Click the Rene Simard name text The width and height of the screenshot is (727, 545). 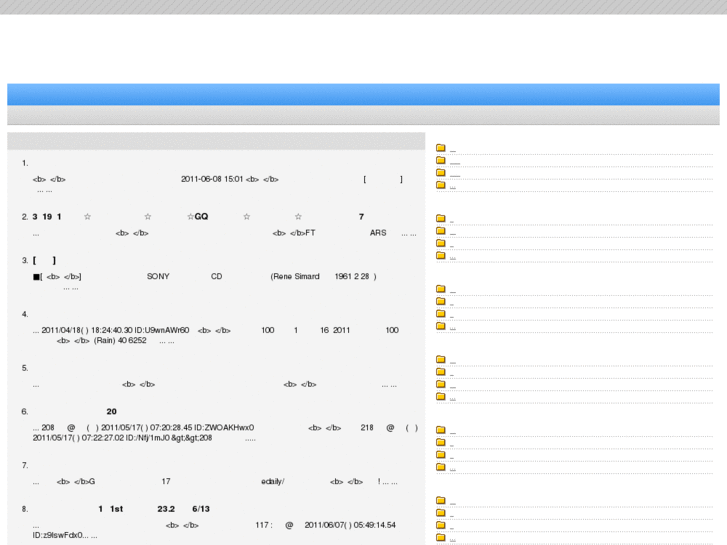tap(296, 276)
